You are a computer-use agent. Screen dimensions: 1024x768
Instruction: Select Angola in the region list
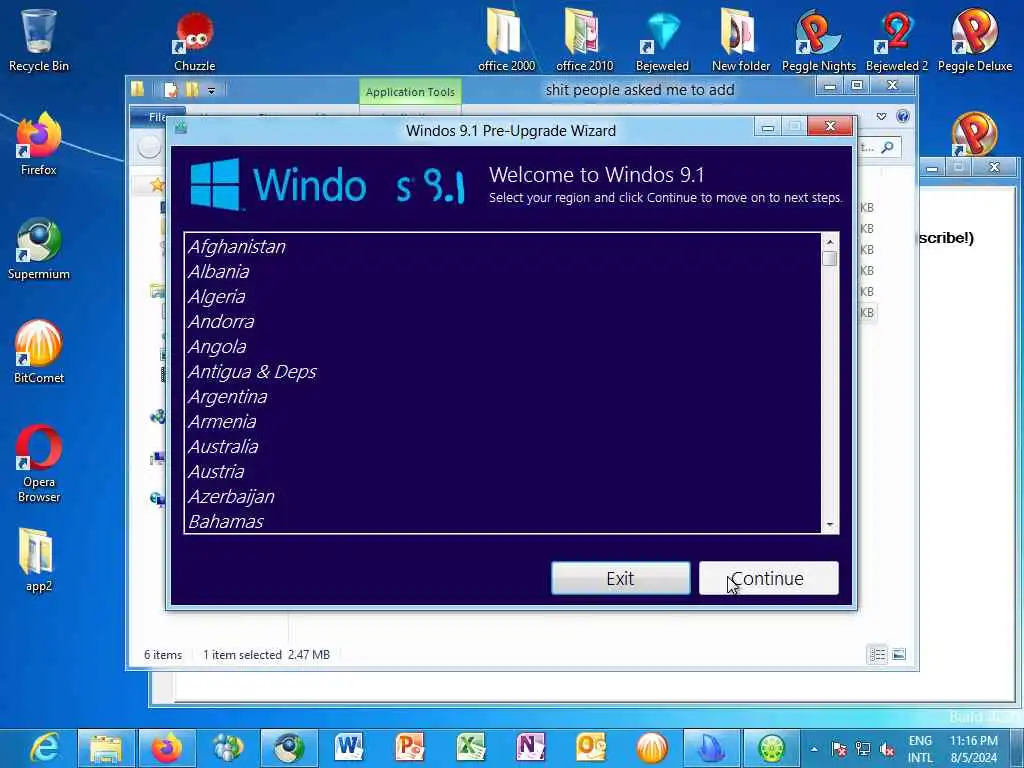502,347
